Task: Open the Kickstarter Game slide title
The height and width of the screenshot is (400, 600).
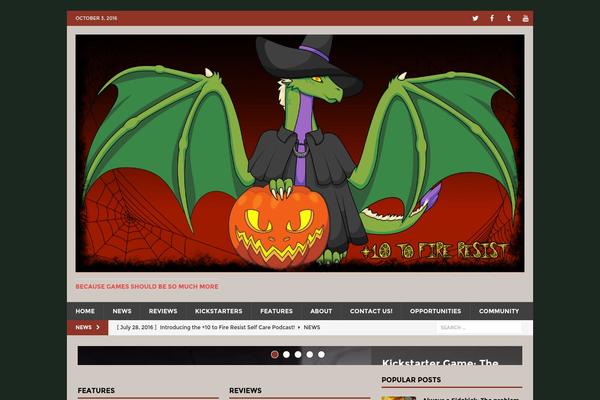Action: pyautogui.click(x=440, y=362)
